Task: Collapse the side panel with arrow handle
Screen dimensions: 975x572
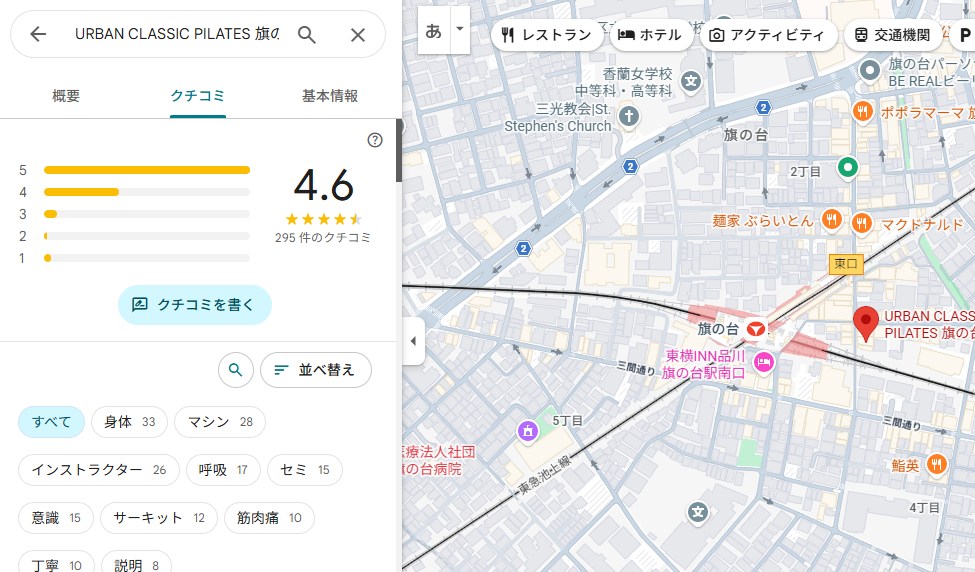Action: point(413,342)
